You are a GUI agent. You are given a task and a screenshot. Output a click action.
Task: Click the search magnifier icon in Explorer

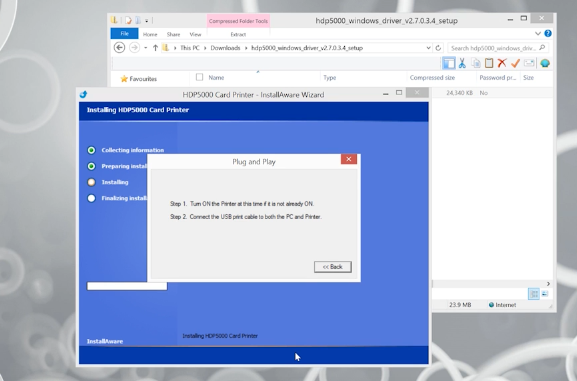click(542, 47)
